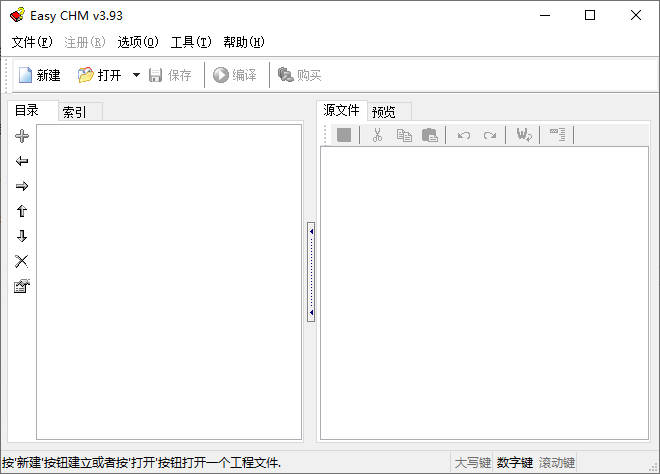The width and height of the screenshot is (660, 474).
Task: Click the left arrow outdent icon
Action: pyautogui.click(x=22, y=161)
